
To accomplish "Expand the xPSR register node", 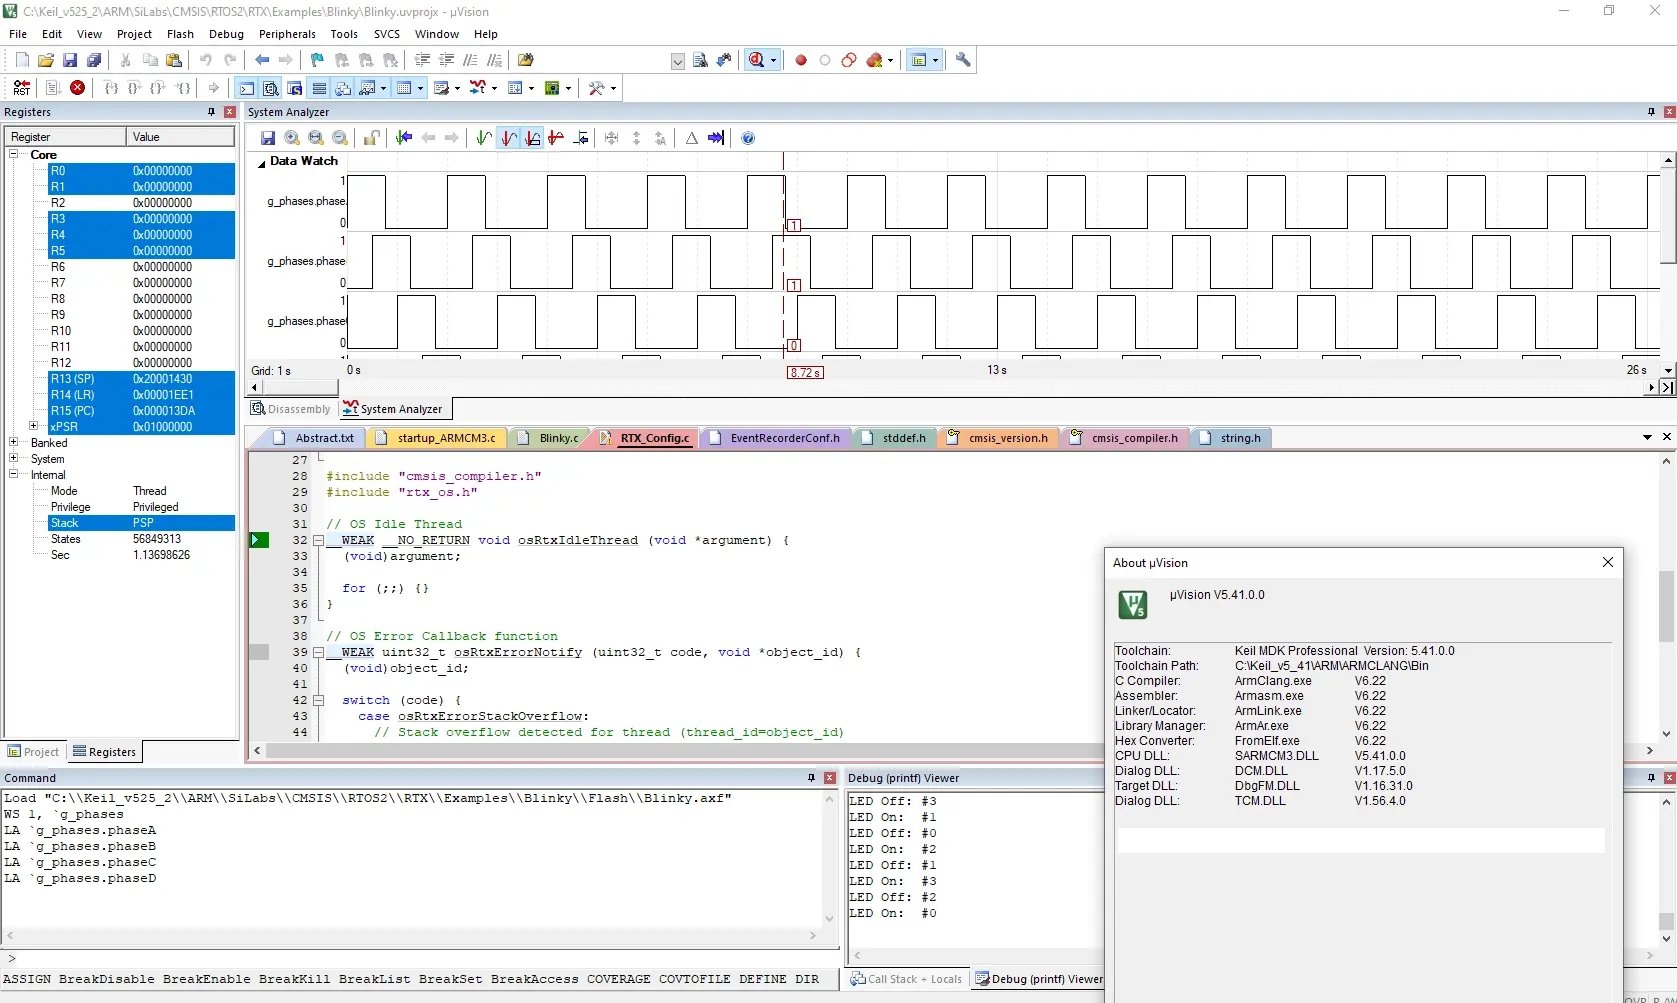I will coord(34,427).
